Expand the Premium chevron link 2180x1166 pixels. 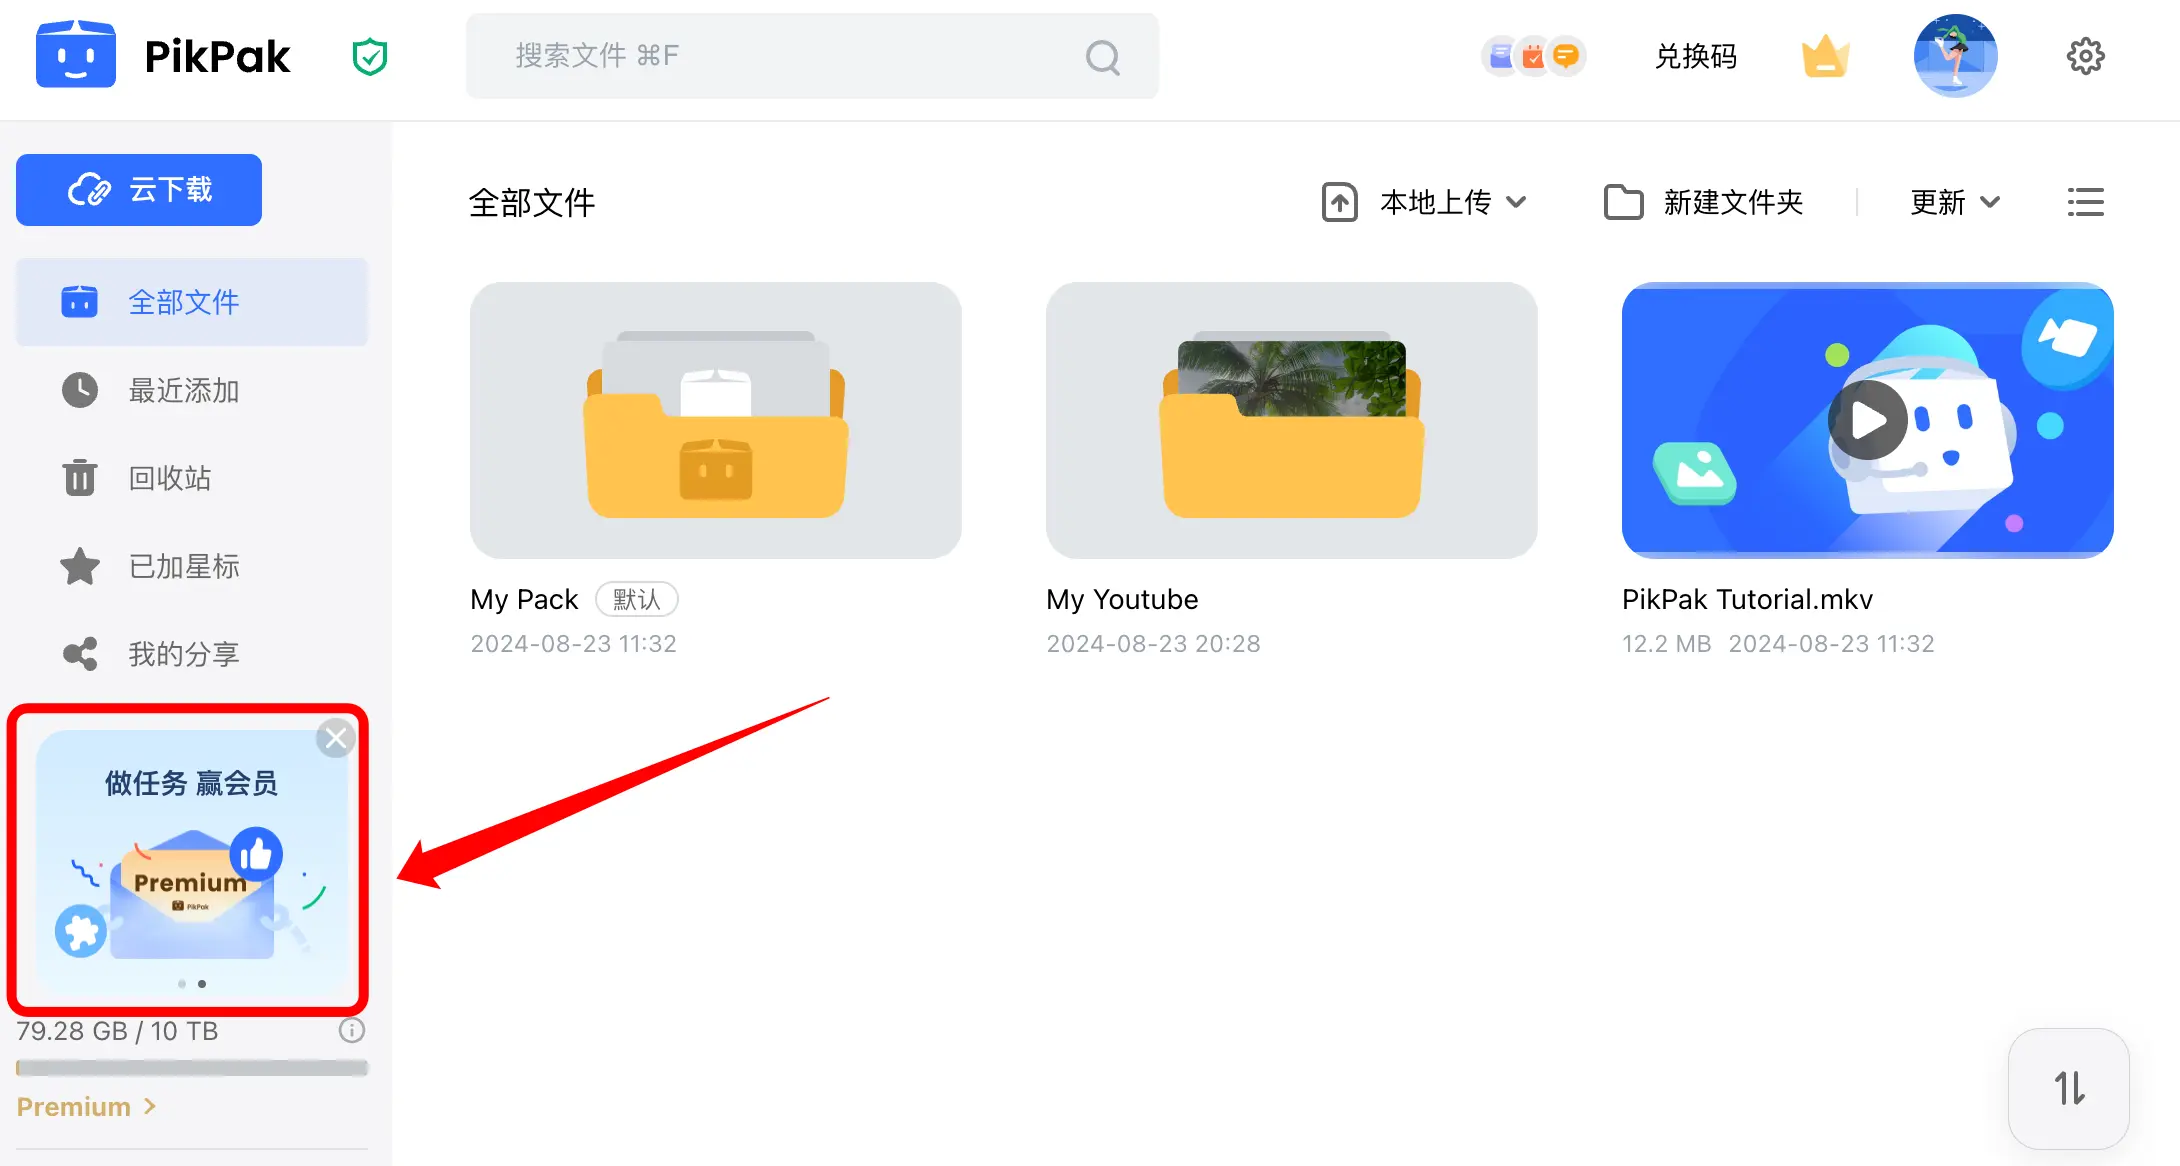[150, 1106]
